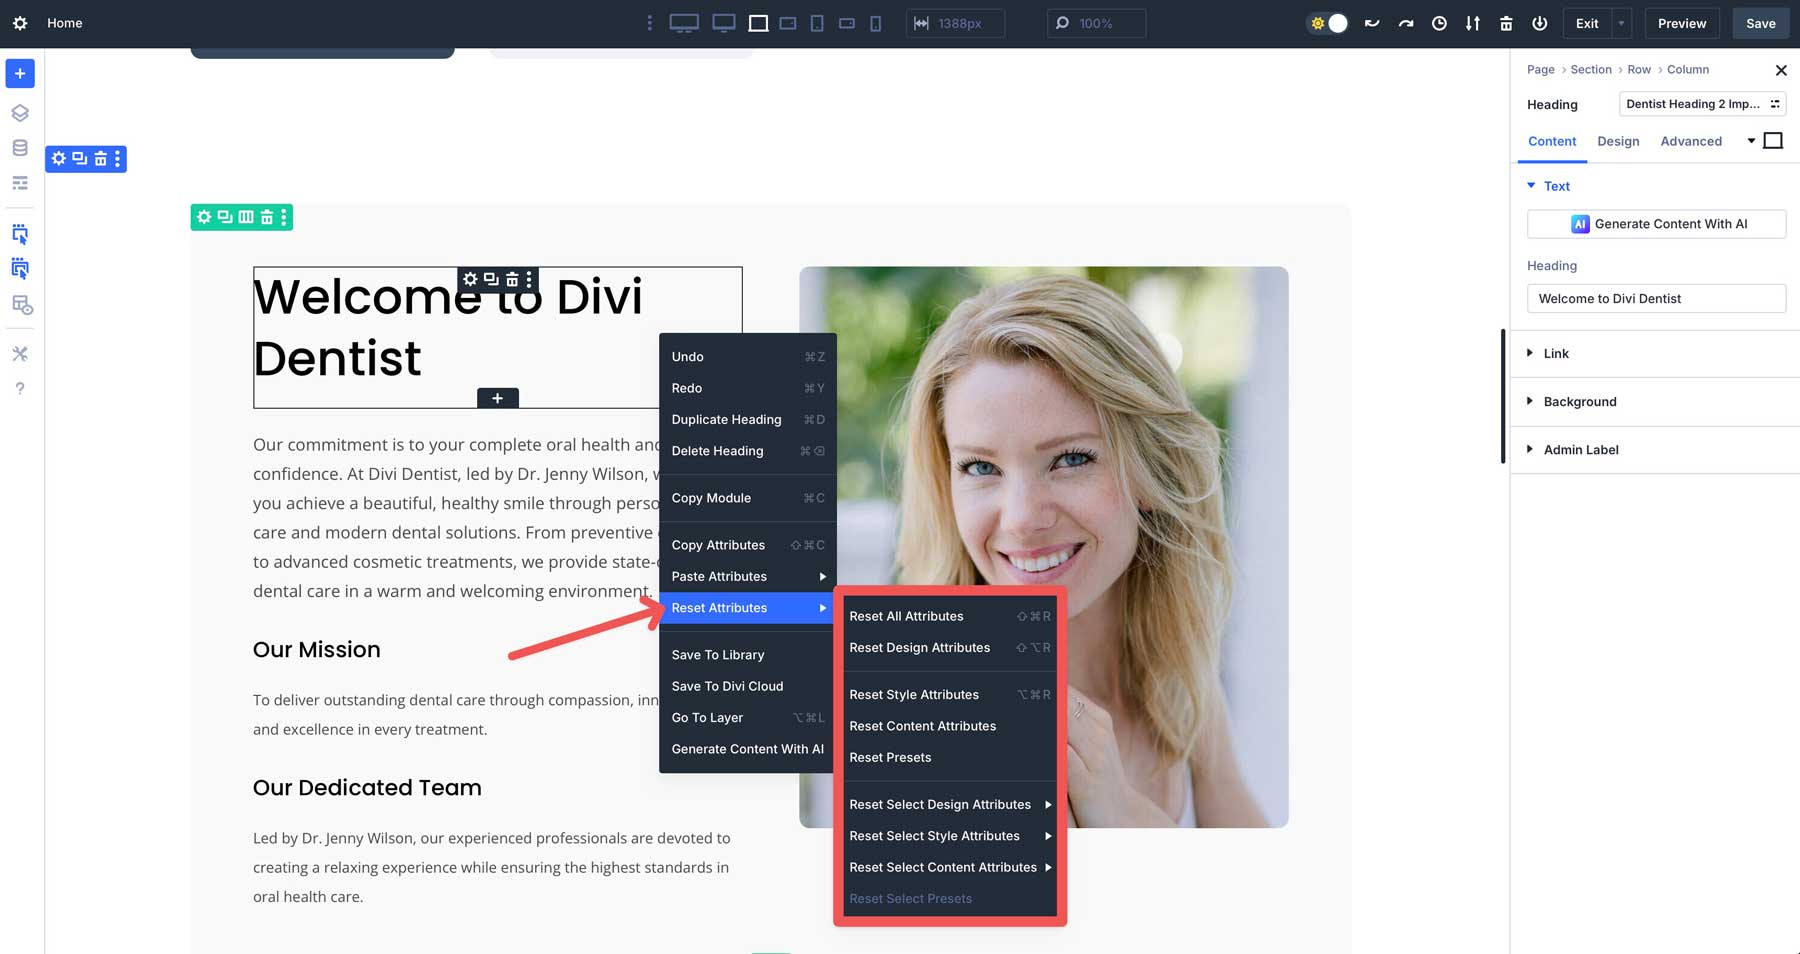Switch to the Design tab
This screenshot has height=954, width=1800.
coord(1618,141)
